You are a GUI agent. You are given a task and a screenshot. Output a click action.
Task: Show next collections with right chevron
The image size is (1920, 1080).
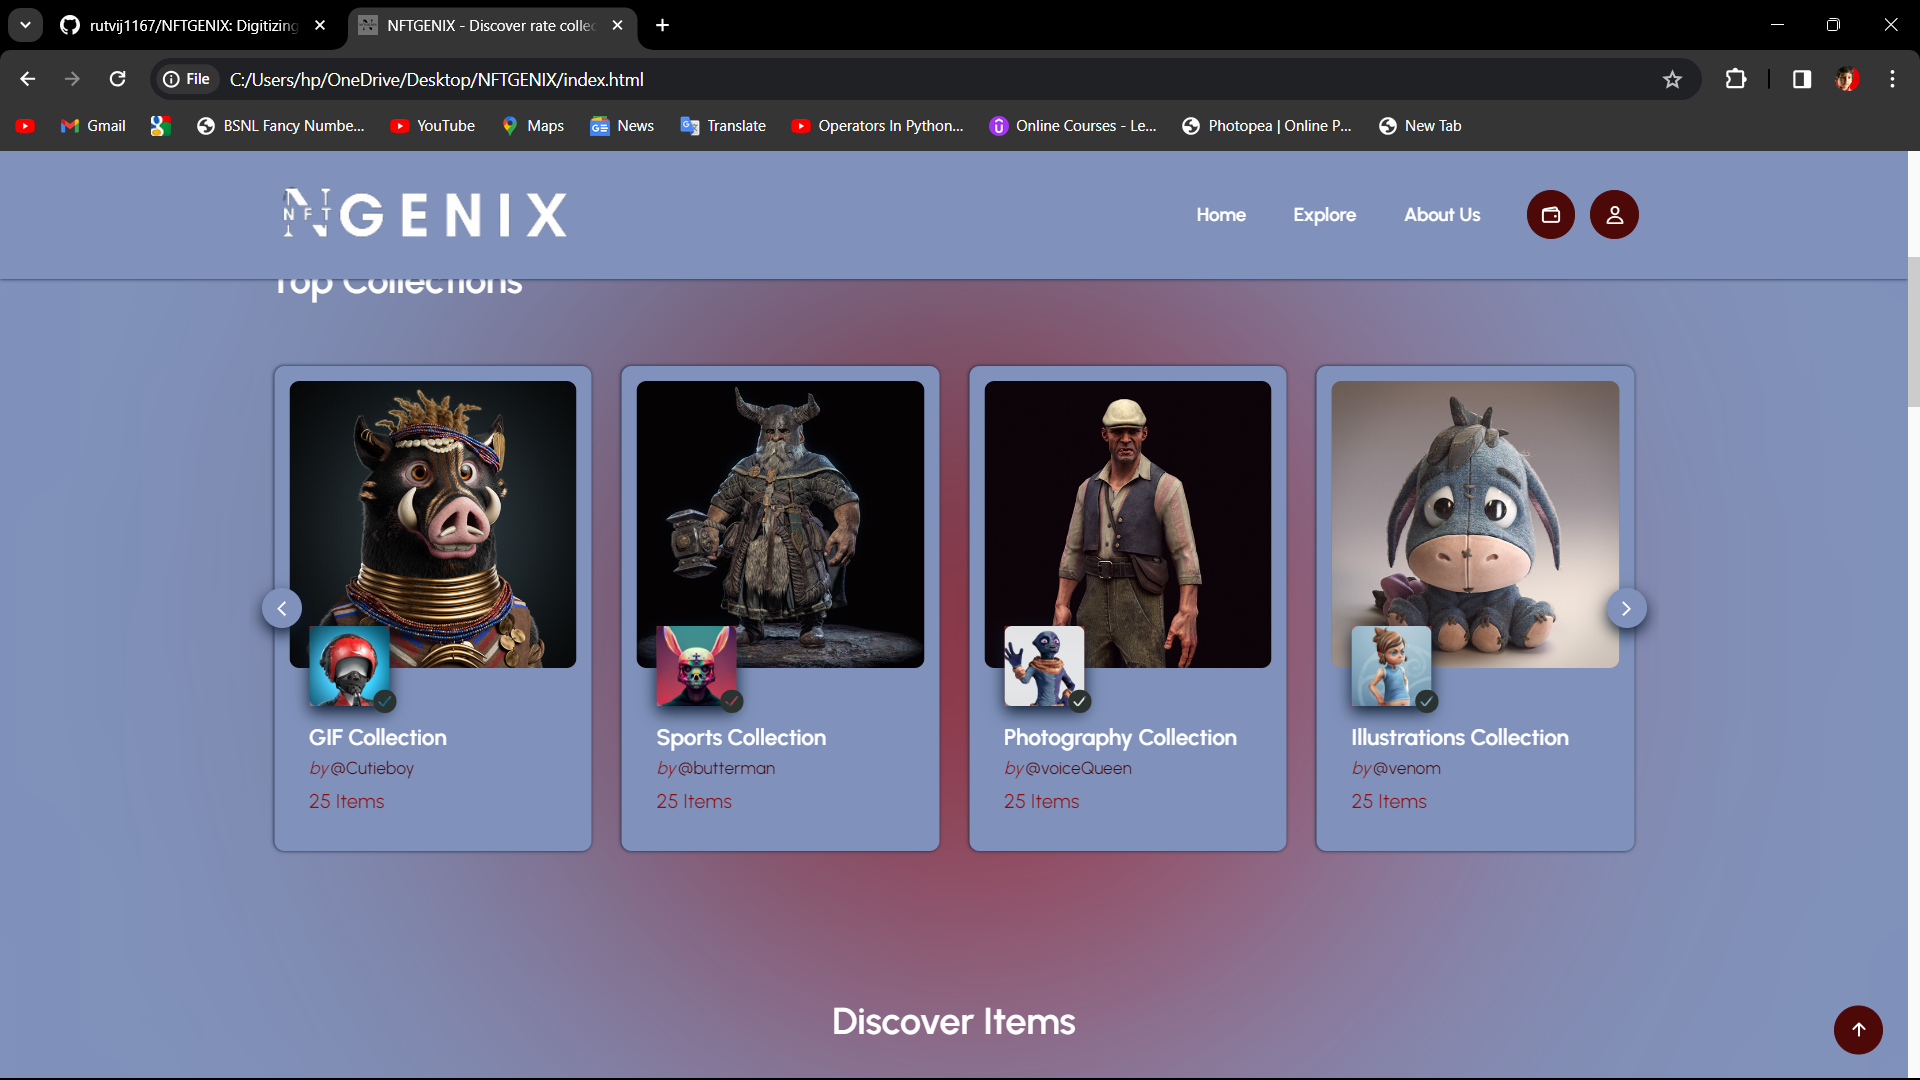(x=1626, y=609)
